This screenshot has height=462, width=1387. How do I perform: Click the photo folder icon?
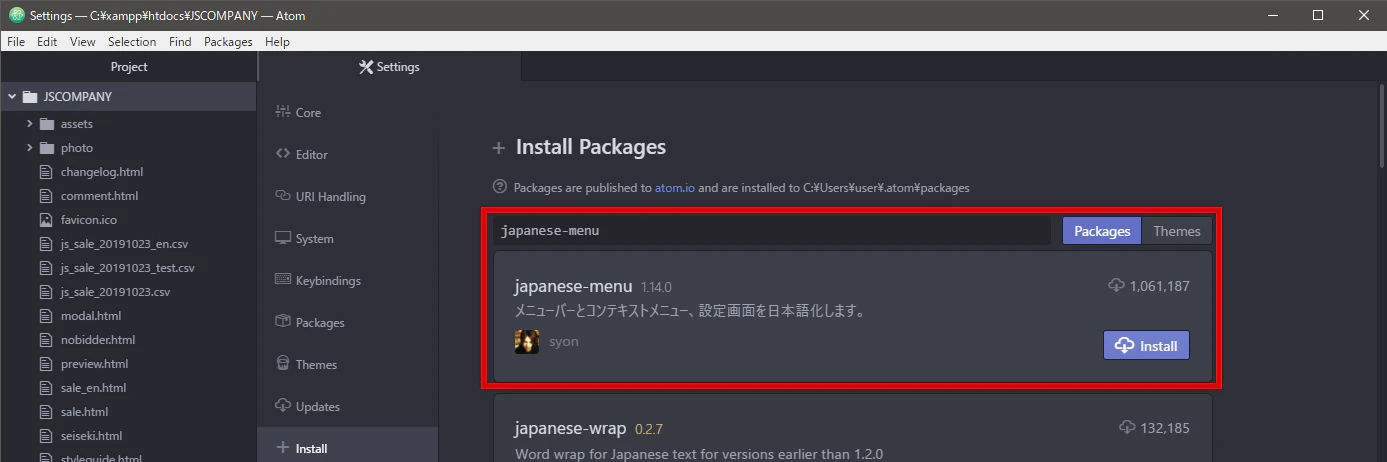(46, 148)
